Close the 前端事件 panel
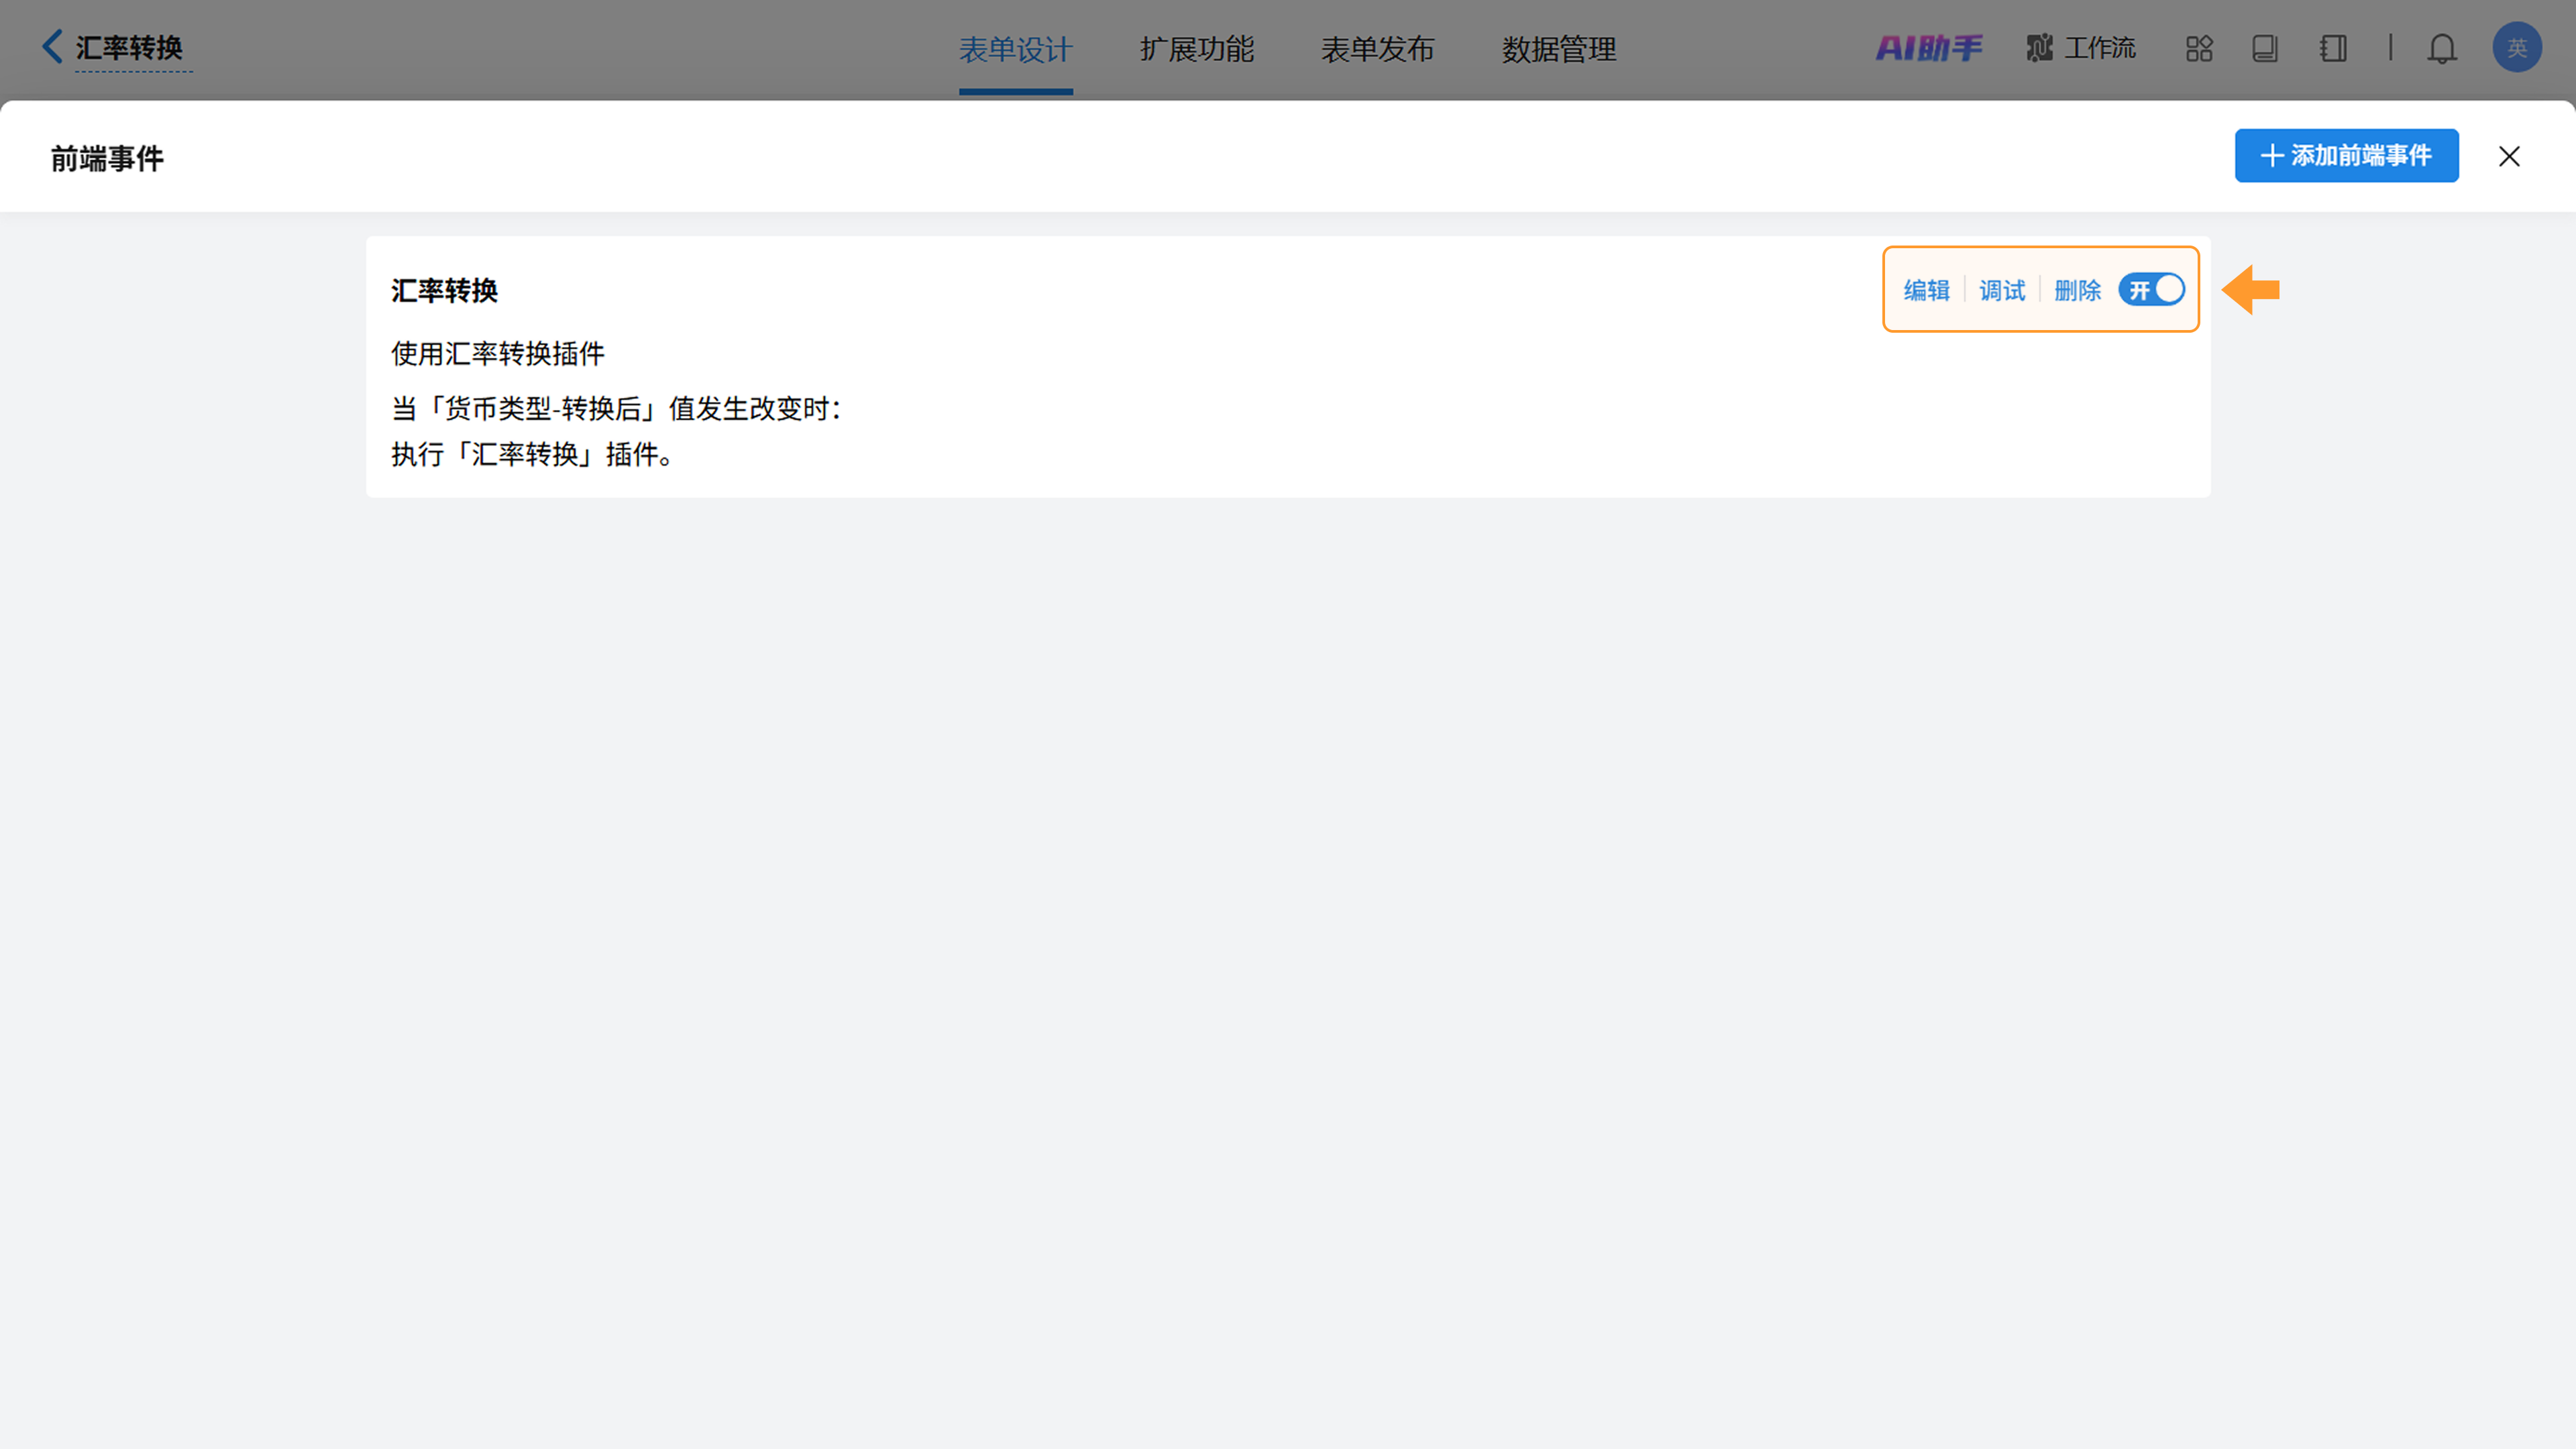2576x1449 pixels. 2509,156
